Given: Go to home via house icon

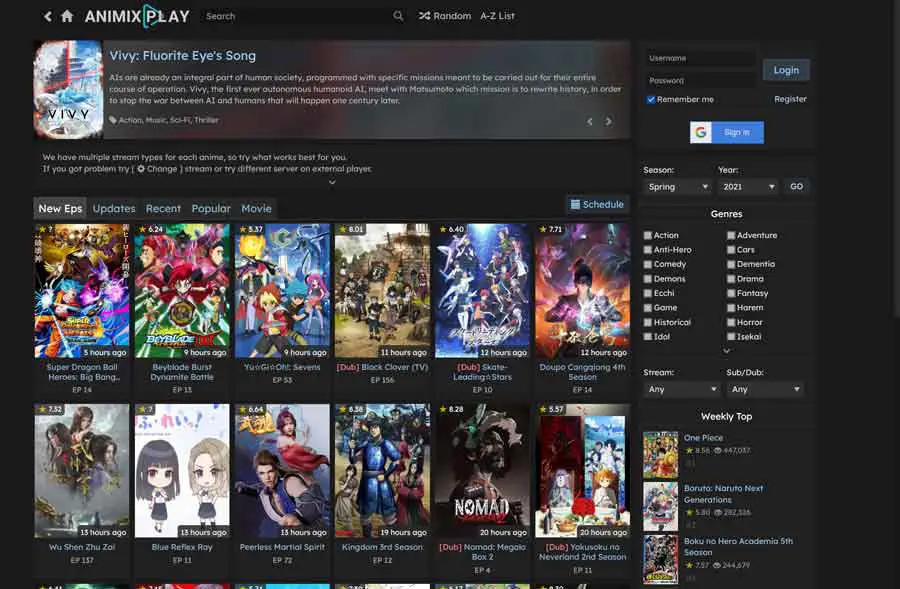Looking at the screenshot, I should coord(67,17).
